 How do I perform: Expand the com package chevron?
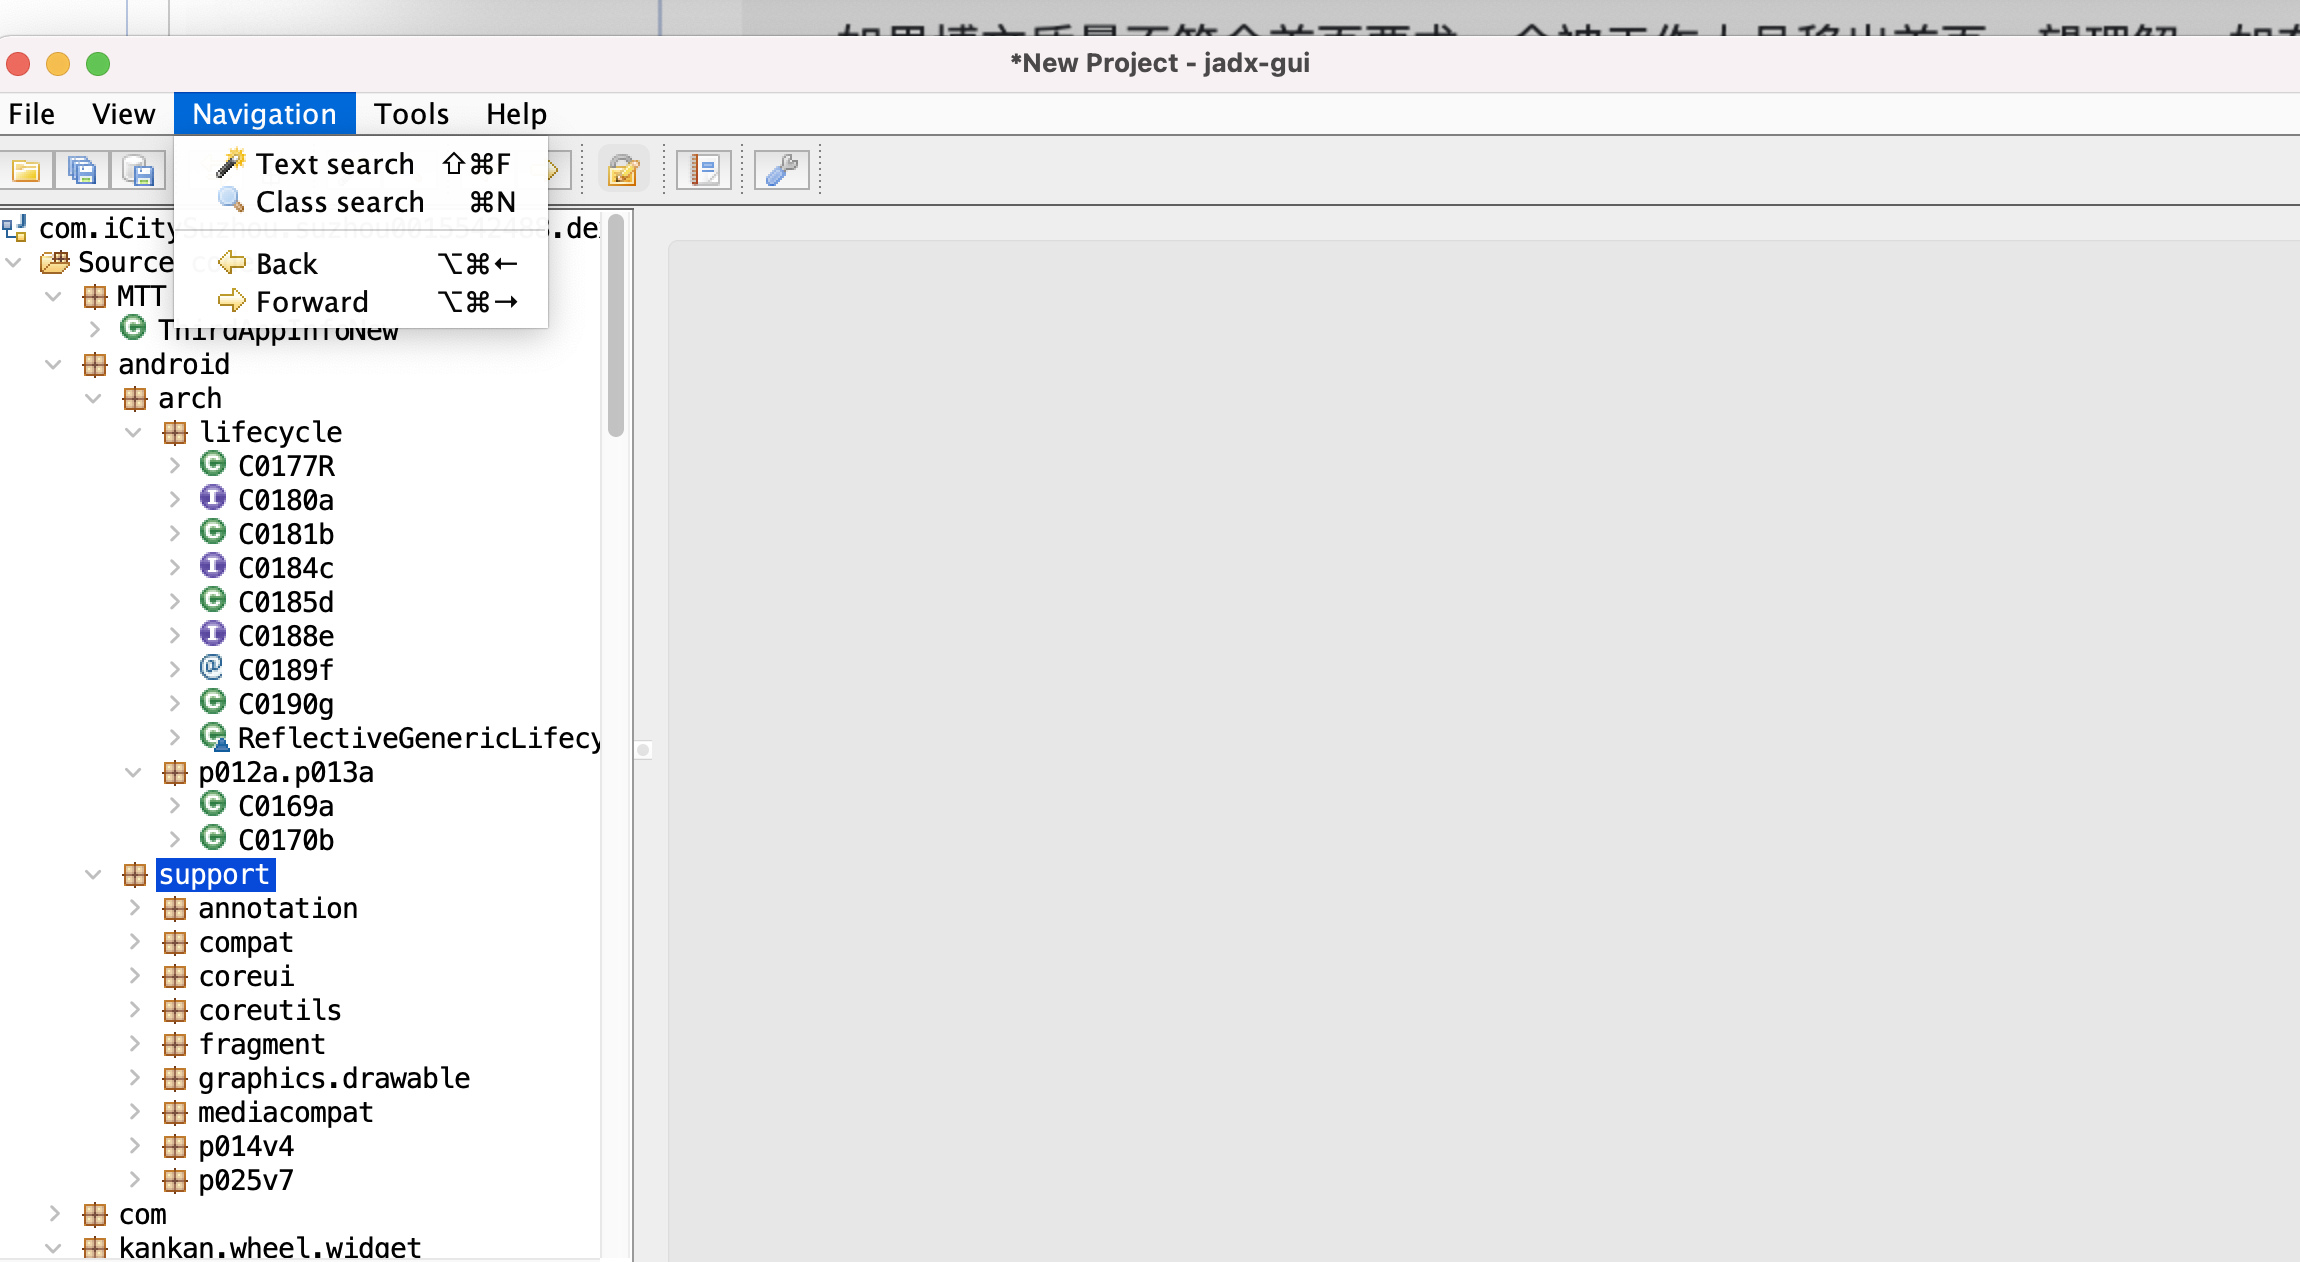(x=55, y=1213)
